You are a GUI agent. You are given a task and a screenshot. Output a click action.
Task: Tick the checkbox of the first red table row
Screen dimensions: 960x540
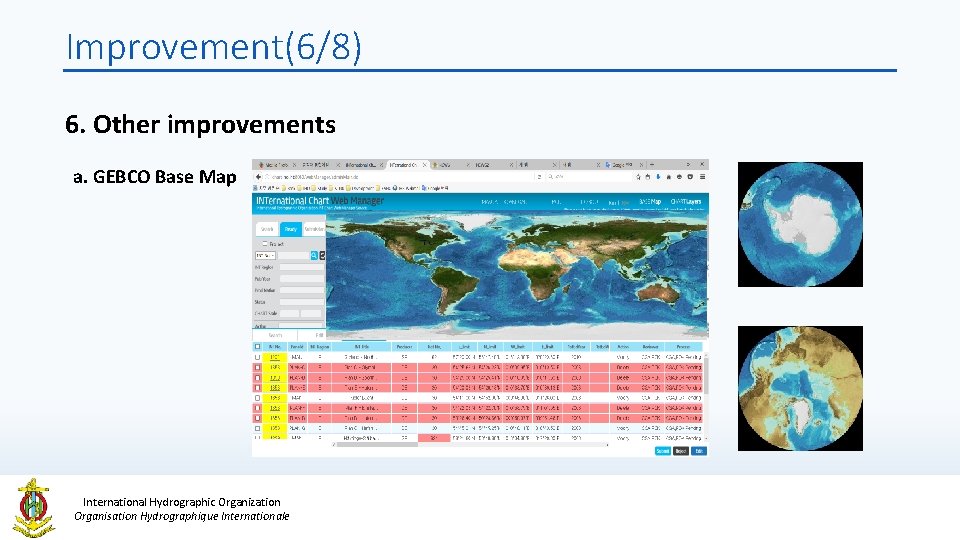[x=257, y=367]
